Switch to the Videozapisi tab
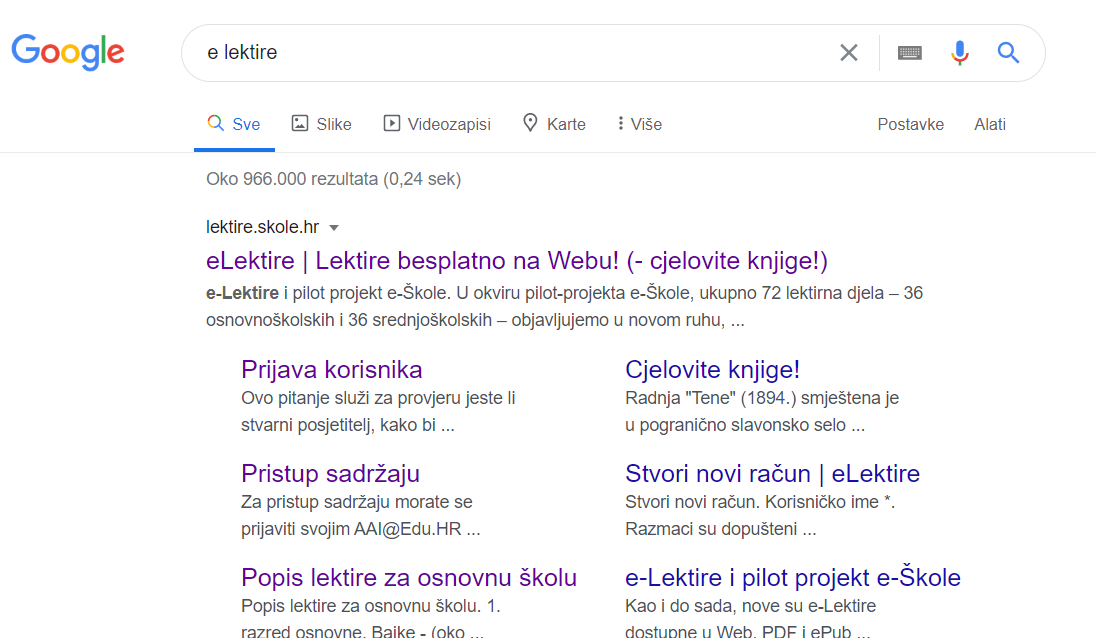1096x638 pixels. (x=437, y=124)
